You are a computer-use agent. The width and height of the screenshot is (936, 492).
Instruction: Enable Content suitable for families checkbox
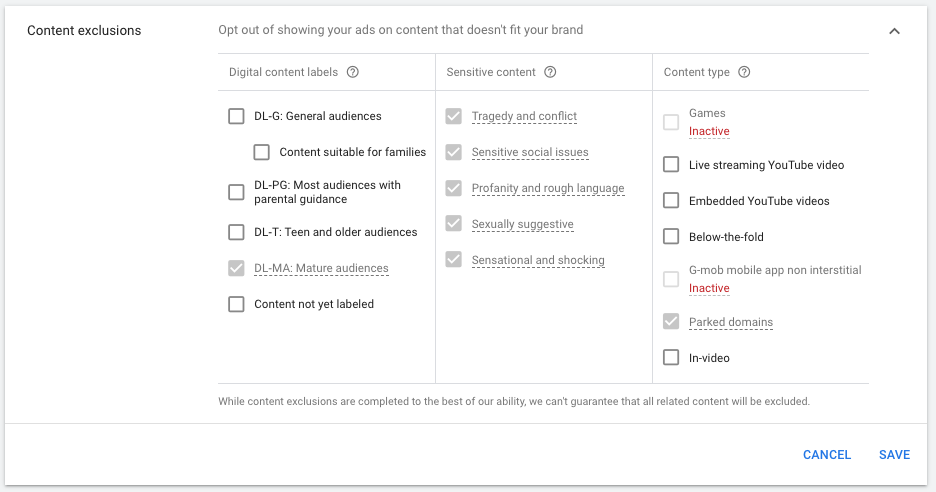tap(262, 152)
